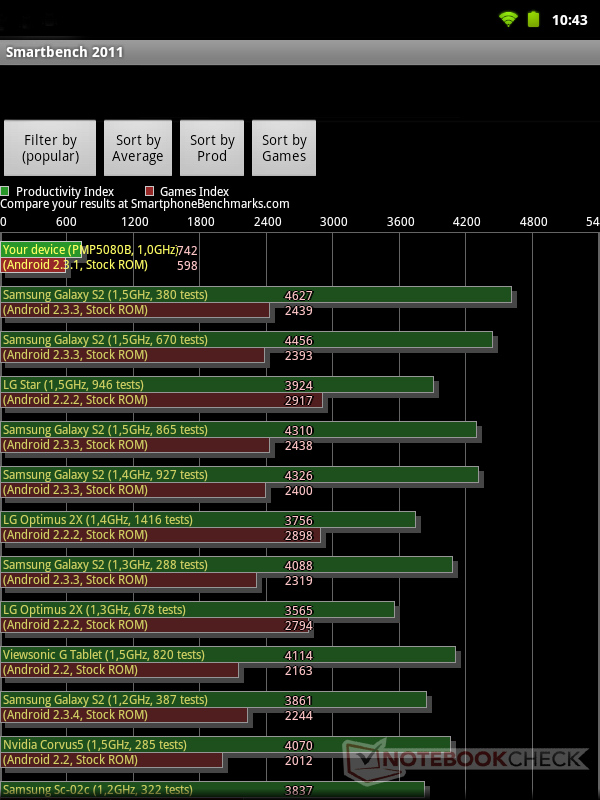Select the Nvidia Corvus5 285 tests row
Viewport: 600px width, 800px height.
coord(226,751)
